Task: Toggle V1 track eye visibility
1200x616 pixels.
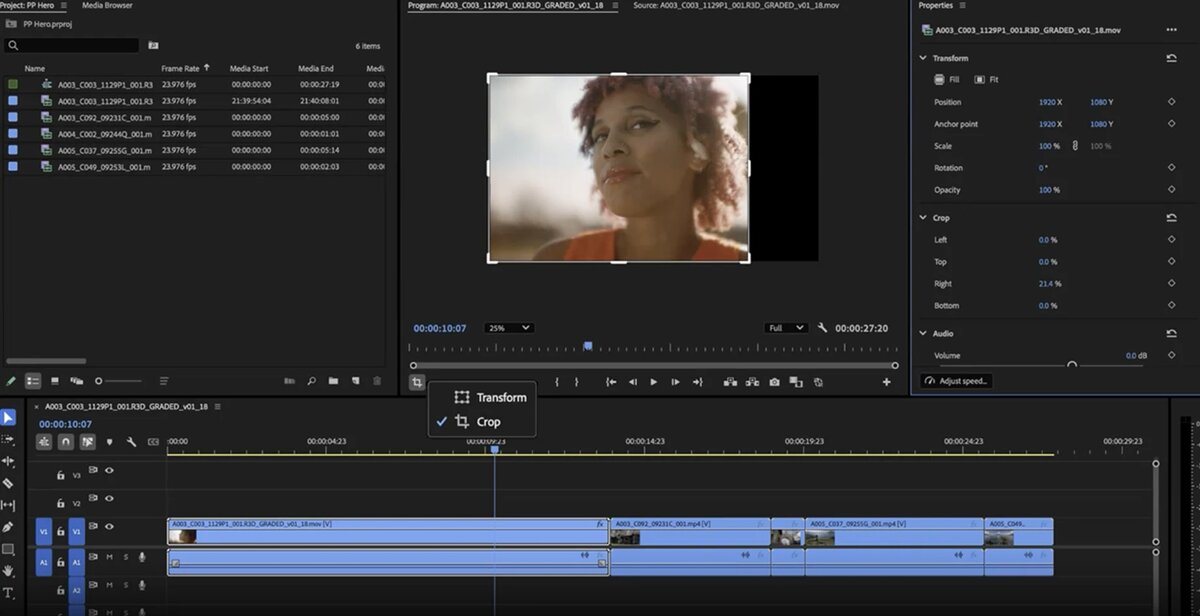Action: click(x=109, y=527)
